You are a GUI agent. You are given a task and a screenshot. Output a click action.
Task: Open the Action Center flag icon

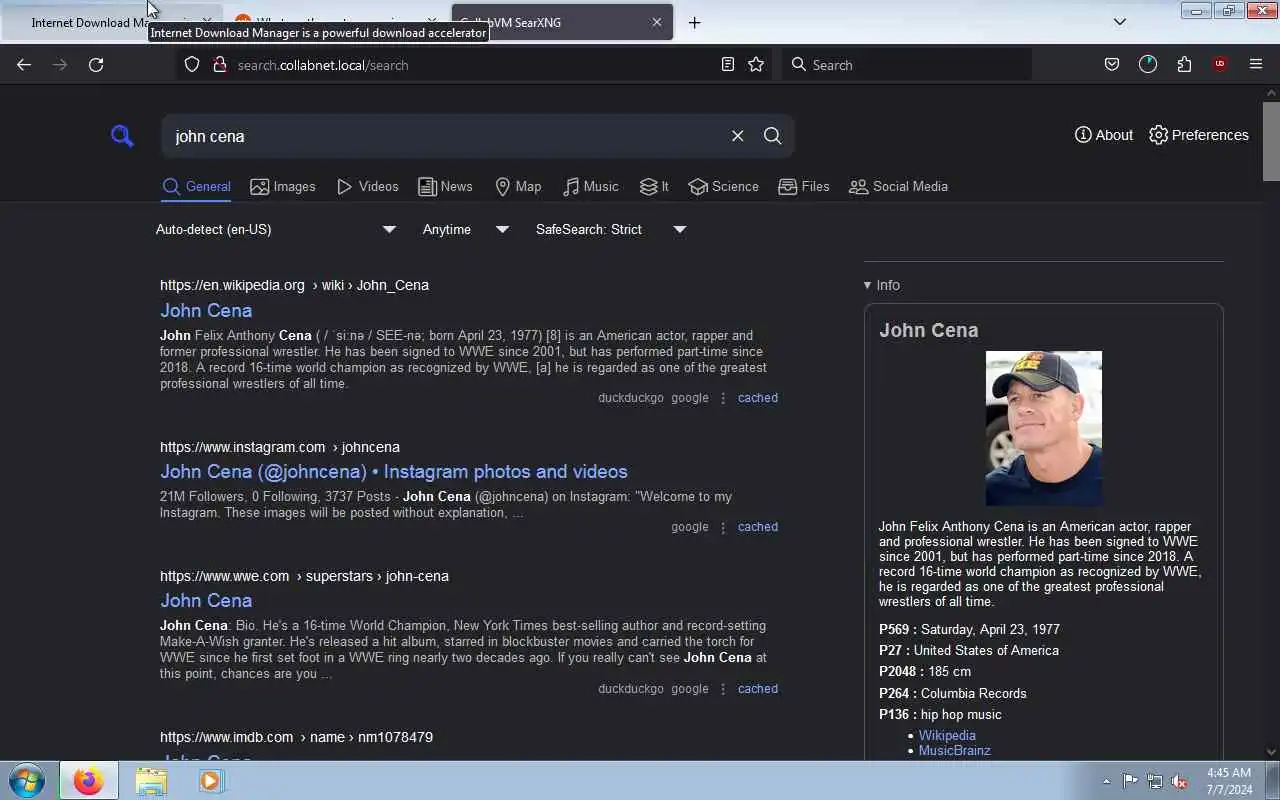click(x=1130, y=781)
